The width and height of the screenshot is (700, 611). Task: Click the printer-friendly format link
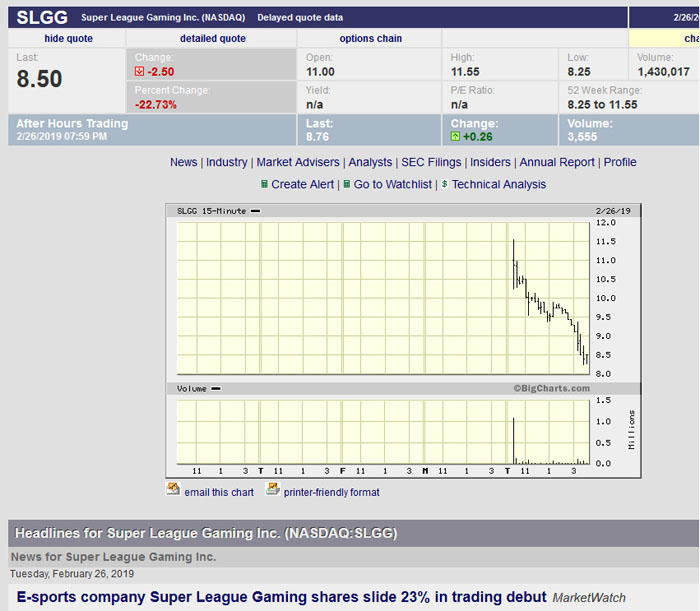(x=331, y=492)
